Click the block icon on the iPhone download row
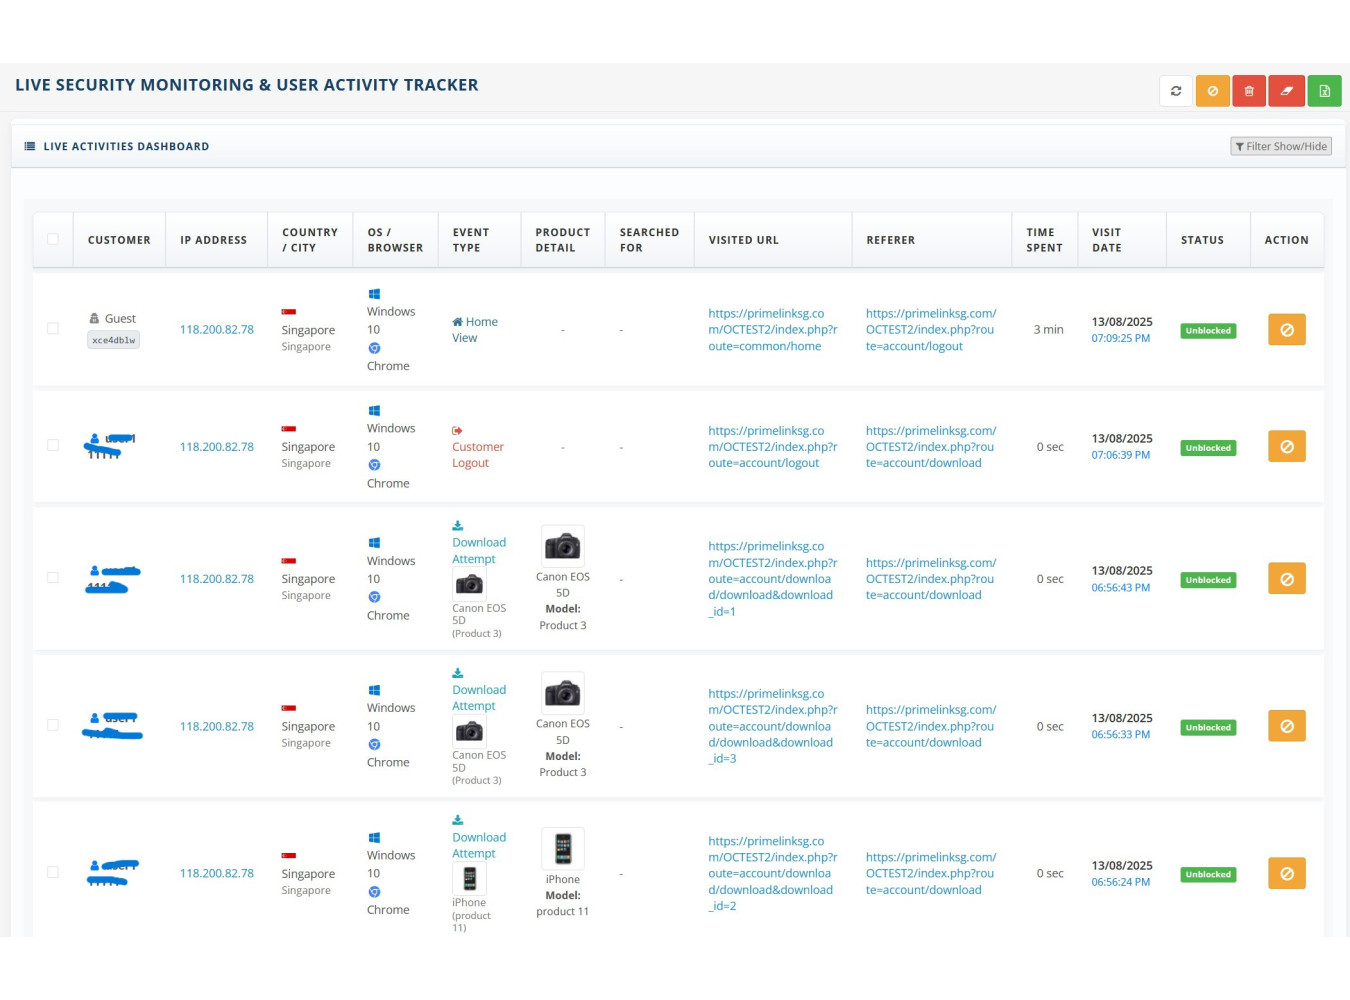 1286,874
